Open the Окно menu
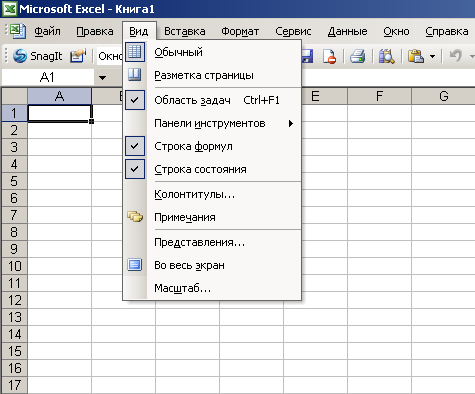Screen dimensions: 475x394 396,31
